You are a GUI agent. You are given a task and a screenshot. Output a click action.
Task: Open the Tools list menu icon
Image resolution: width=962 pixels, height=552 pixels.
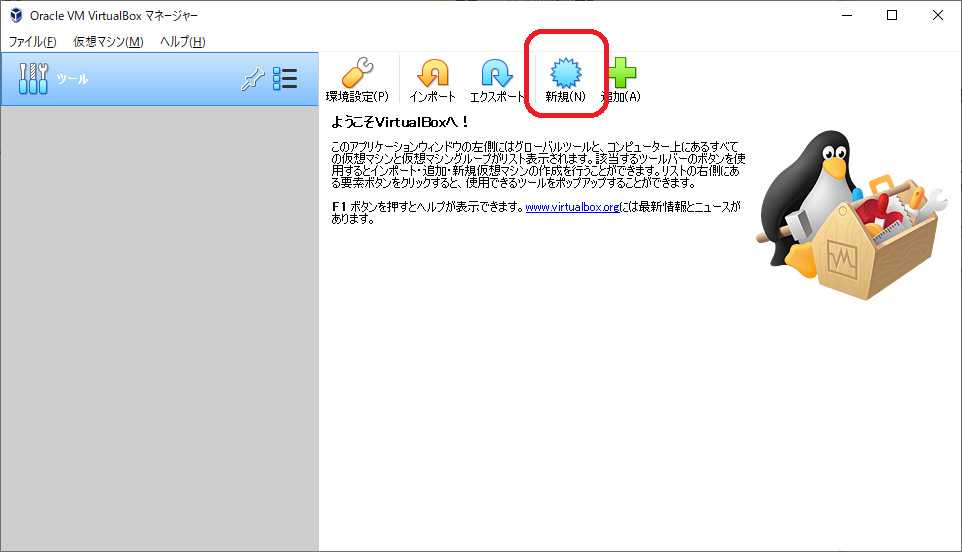pos(285,79)
